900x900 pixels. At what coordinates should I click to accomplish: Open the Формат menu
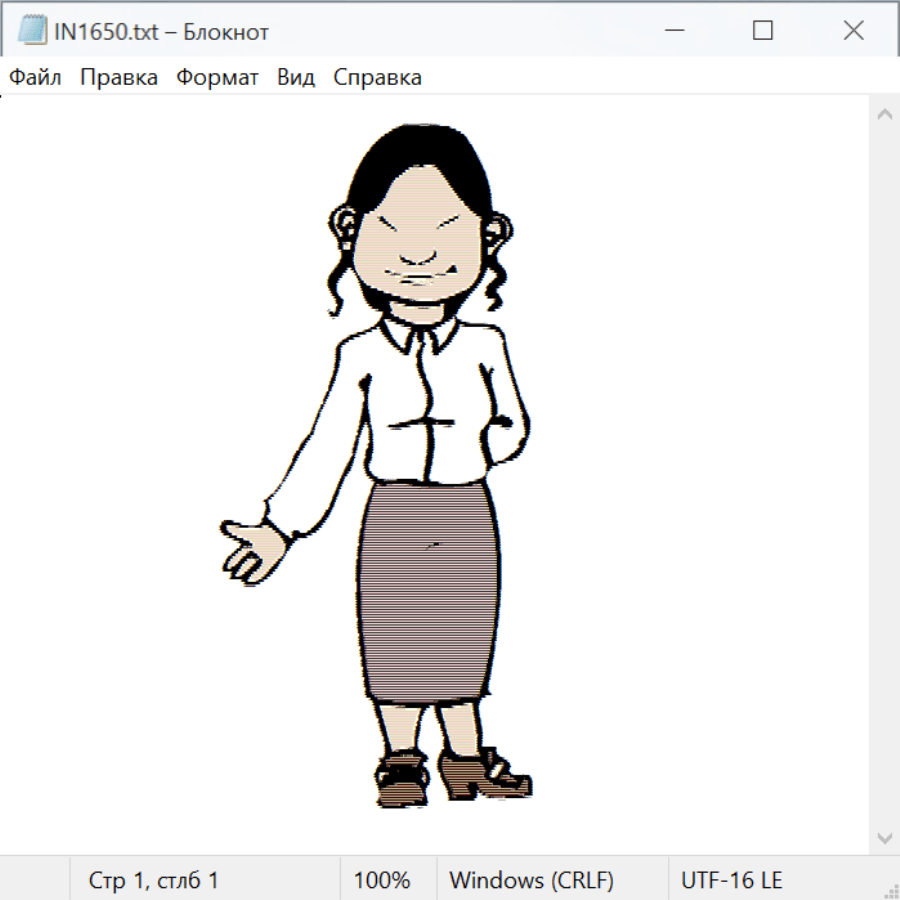[217, 78]
